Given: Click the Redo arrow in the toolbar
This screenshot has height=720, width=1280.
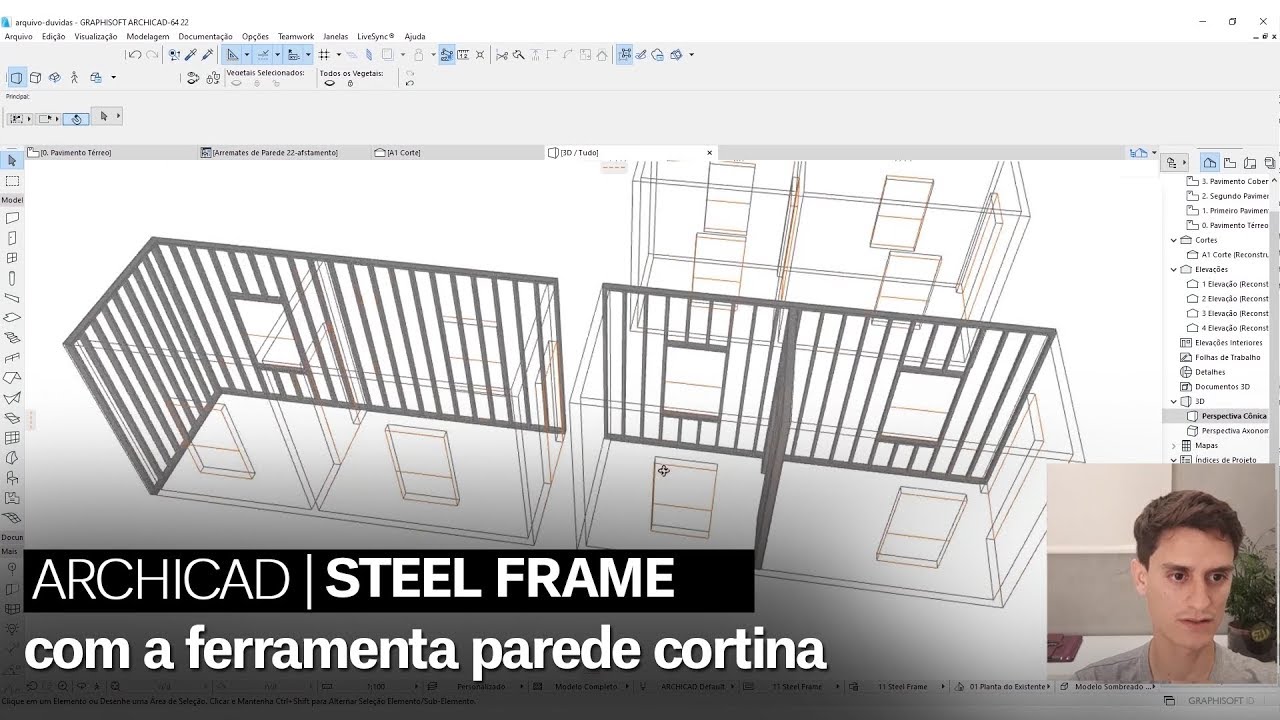Looking at the screenshot, I should [x=152, y=55].
